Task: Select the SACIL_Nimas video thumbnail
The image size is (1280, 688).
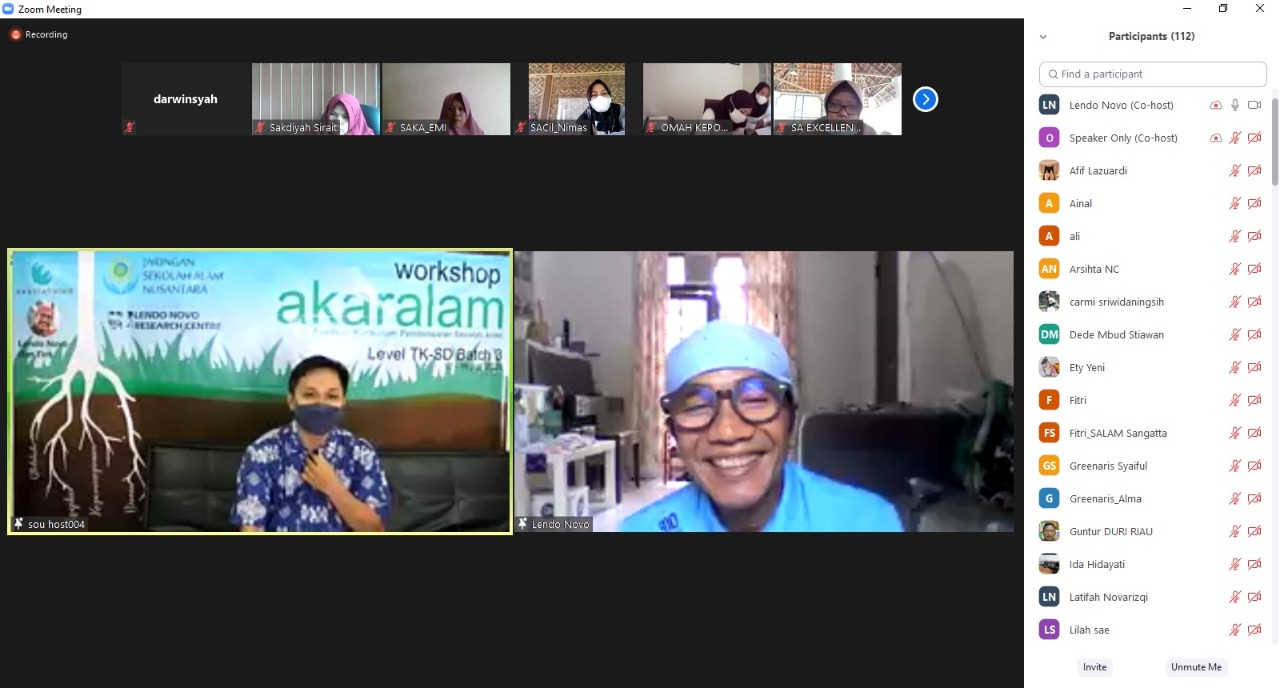Action: pos(576,99)
